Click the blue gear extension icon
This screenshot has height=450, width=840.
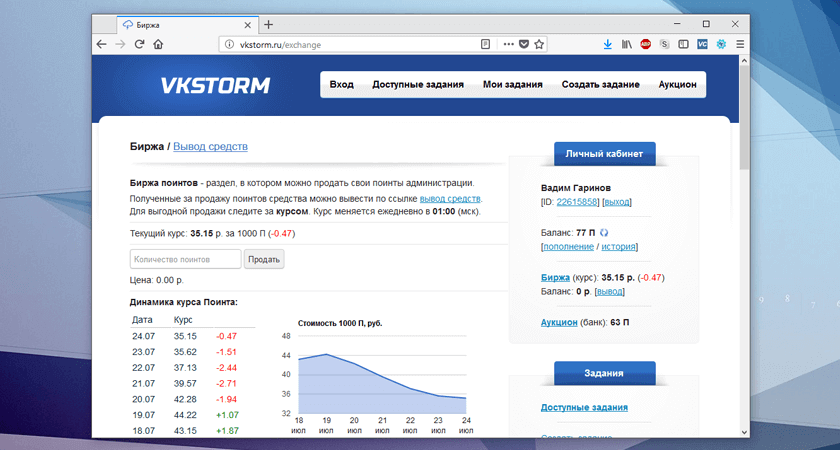click(721, 44)
